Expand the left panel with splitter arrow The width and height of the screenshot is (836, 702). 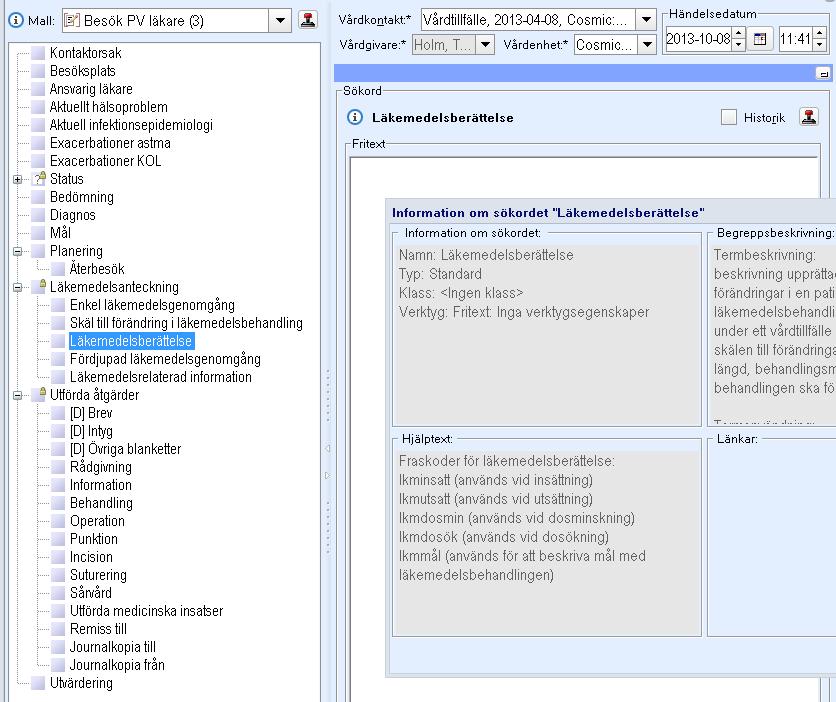[x=327, y=475]
